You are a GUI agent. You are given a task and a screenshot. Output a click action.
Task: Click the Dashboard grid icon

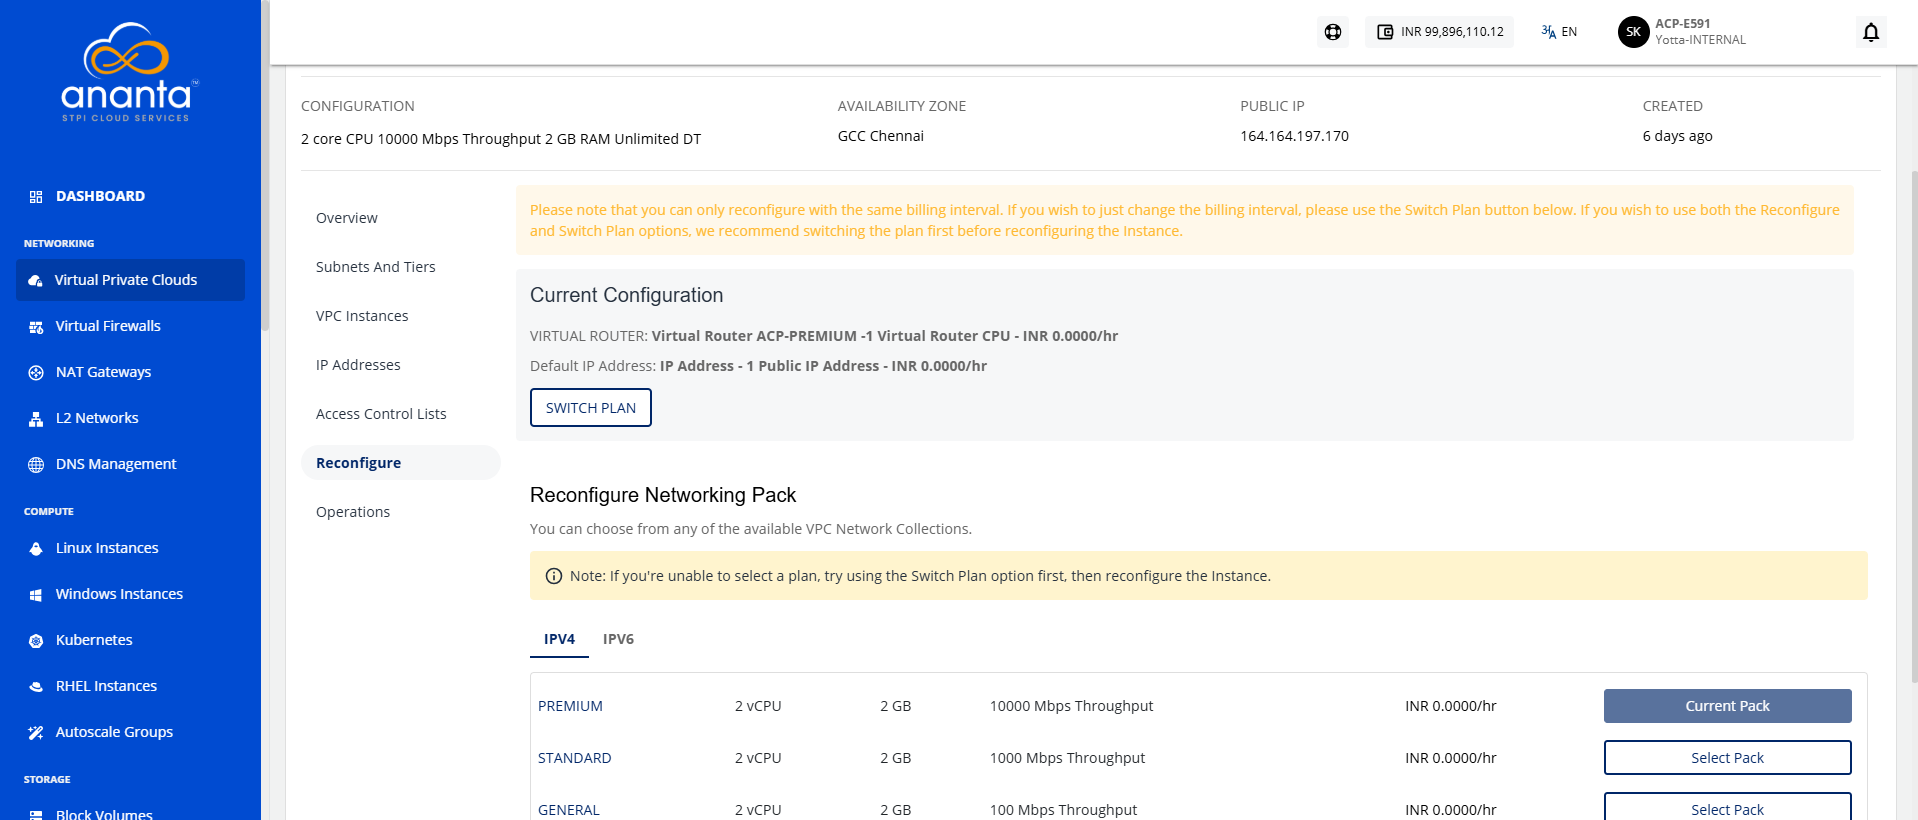coord(36,197)
